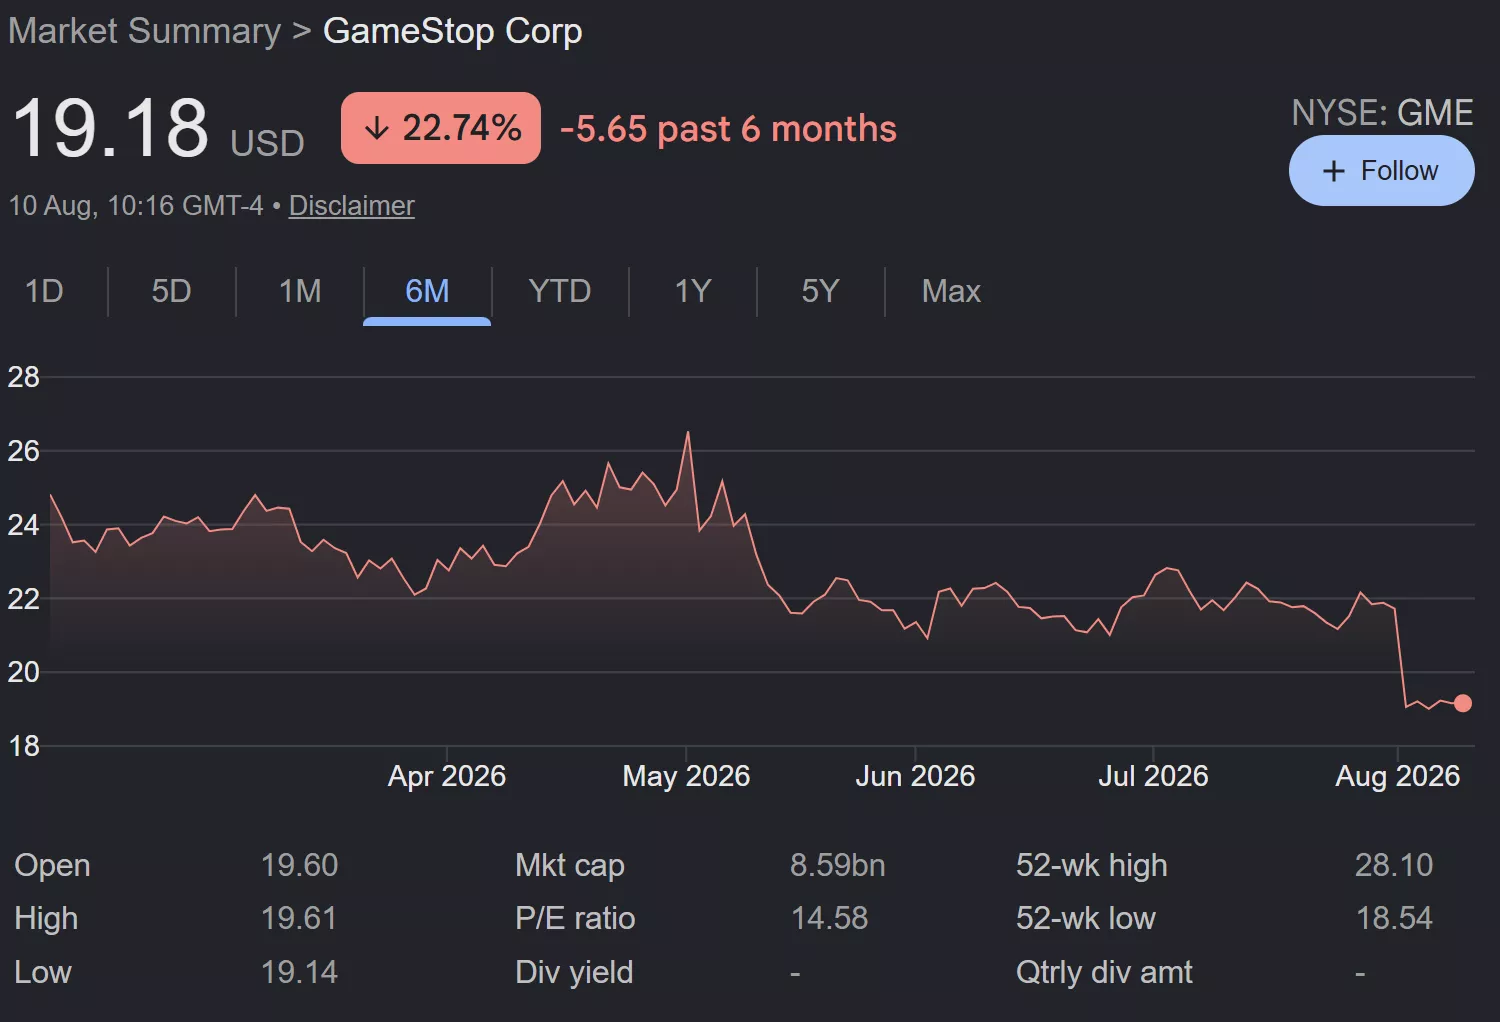Click the High value 19.61
The height and width of the screenshot is (1022, 1500).
299,918
